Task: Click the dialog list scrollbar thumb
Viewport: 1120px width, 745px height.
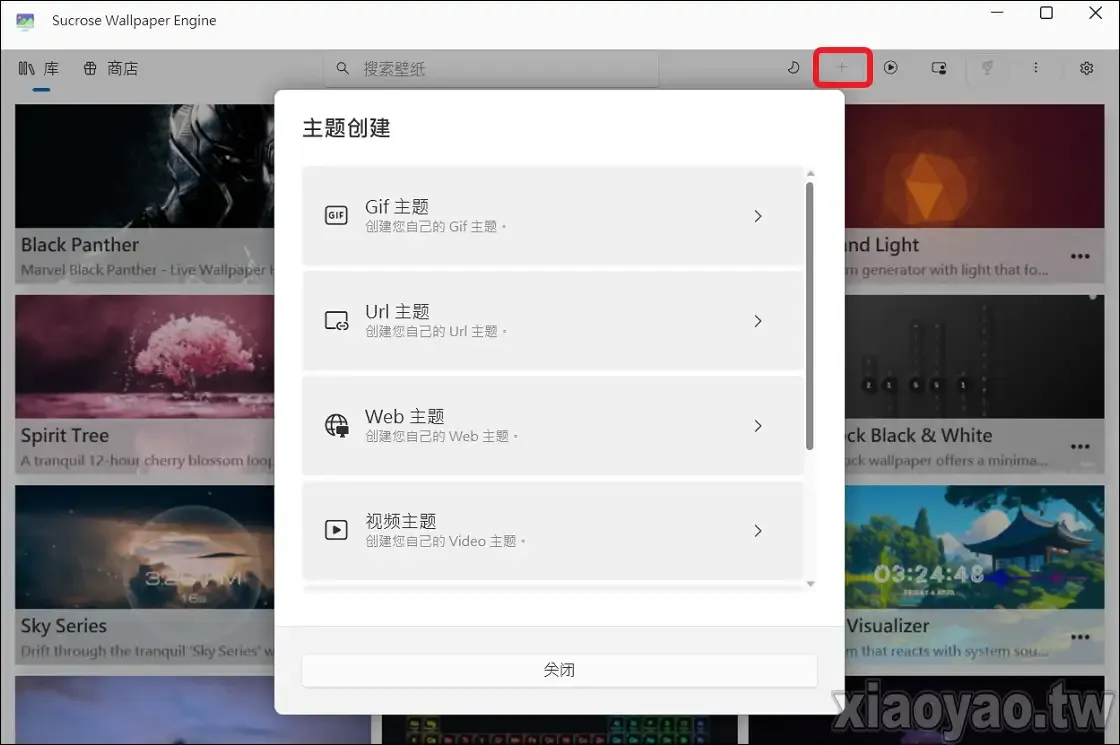Action: (810, 316)
